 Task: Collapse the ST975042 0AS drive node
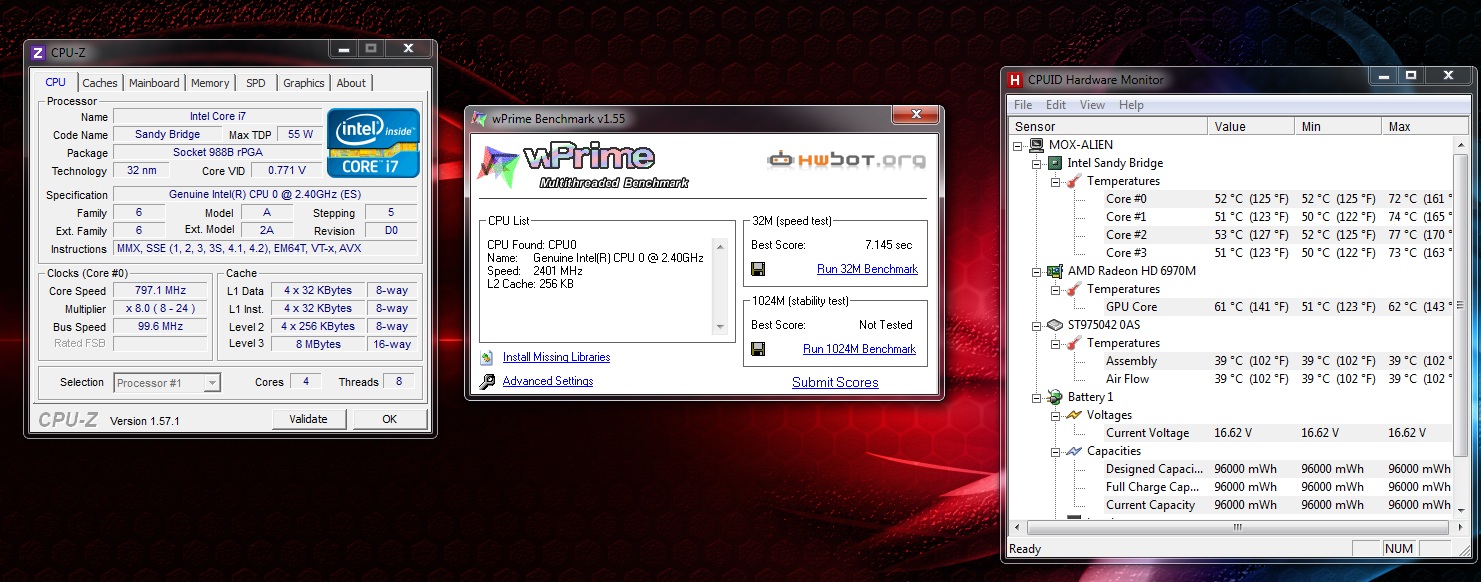1037,325
